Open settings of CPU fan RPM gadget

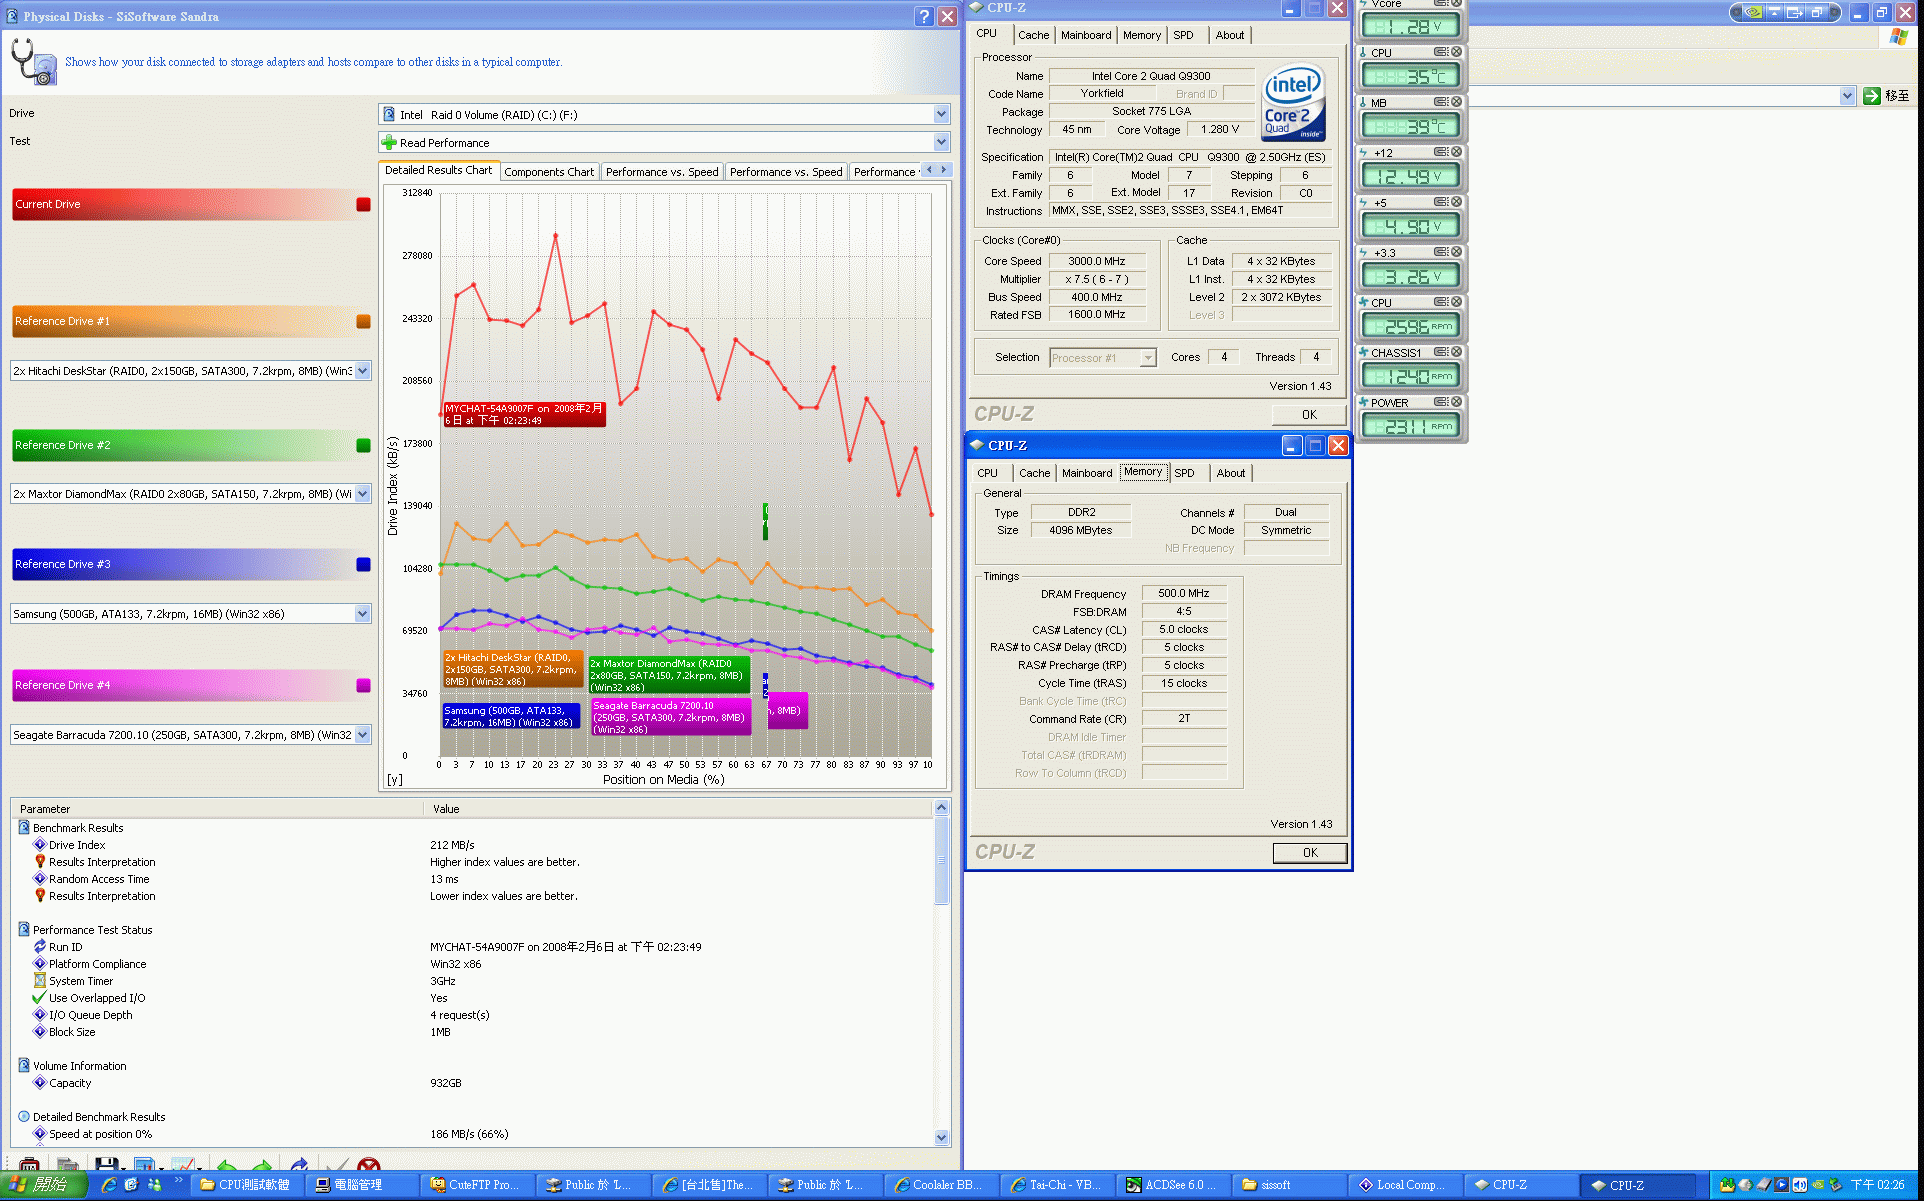[x=1441, y=302]
